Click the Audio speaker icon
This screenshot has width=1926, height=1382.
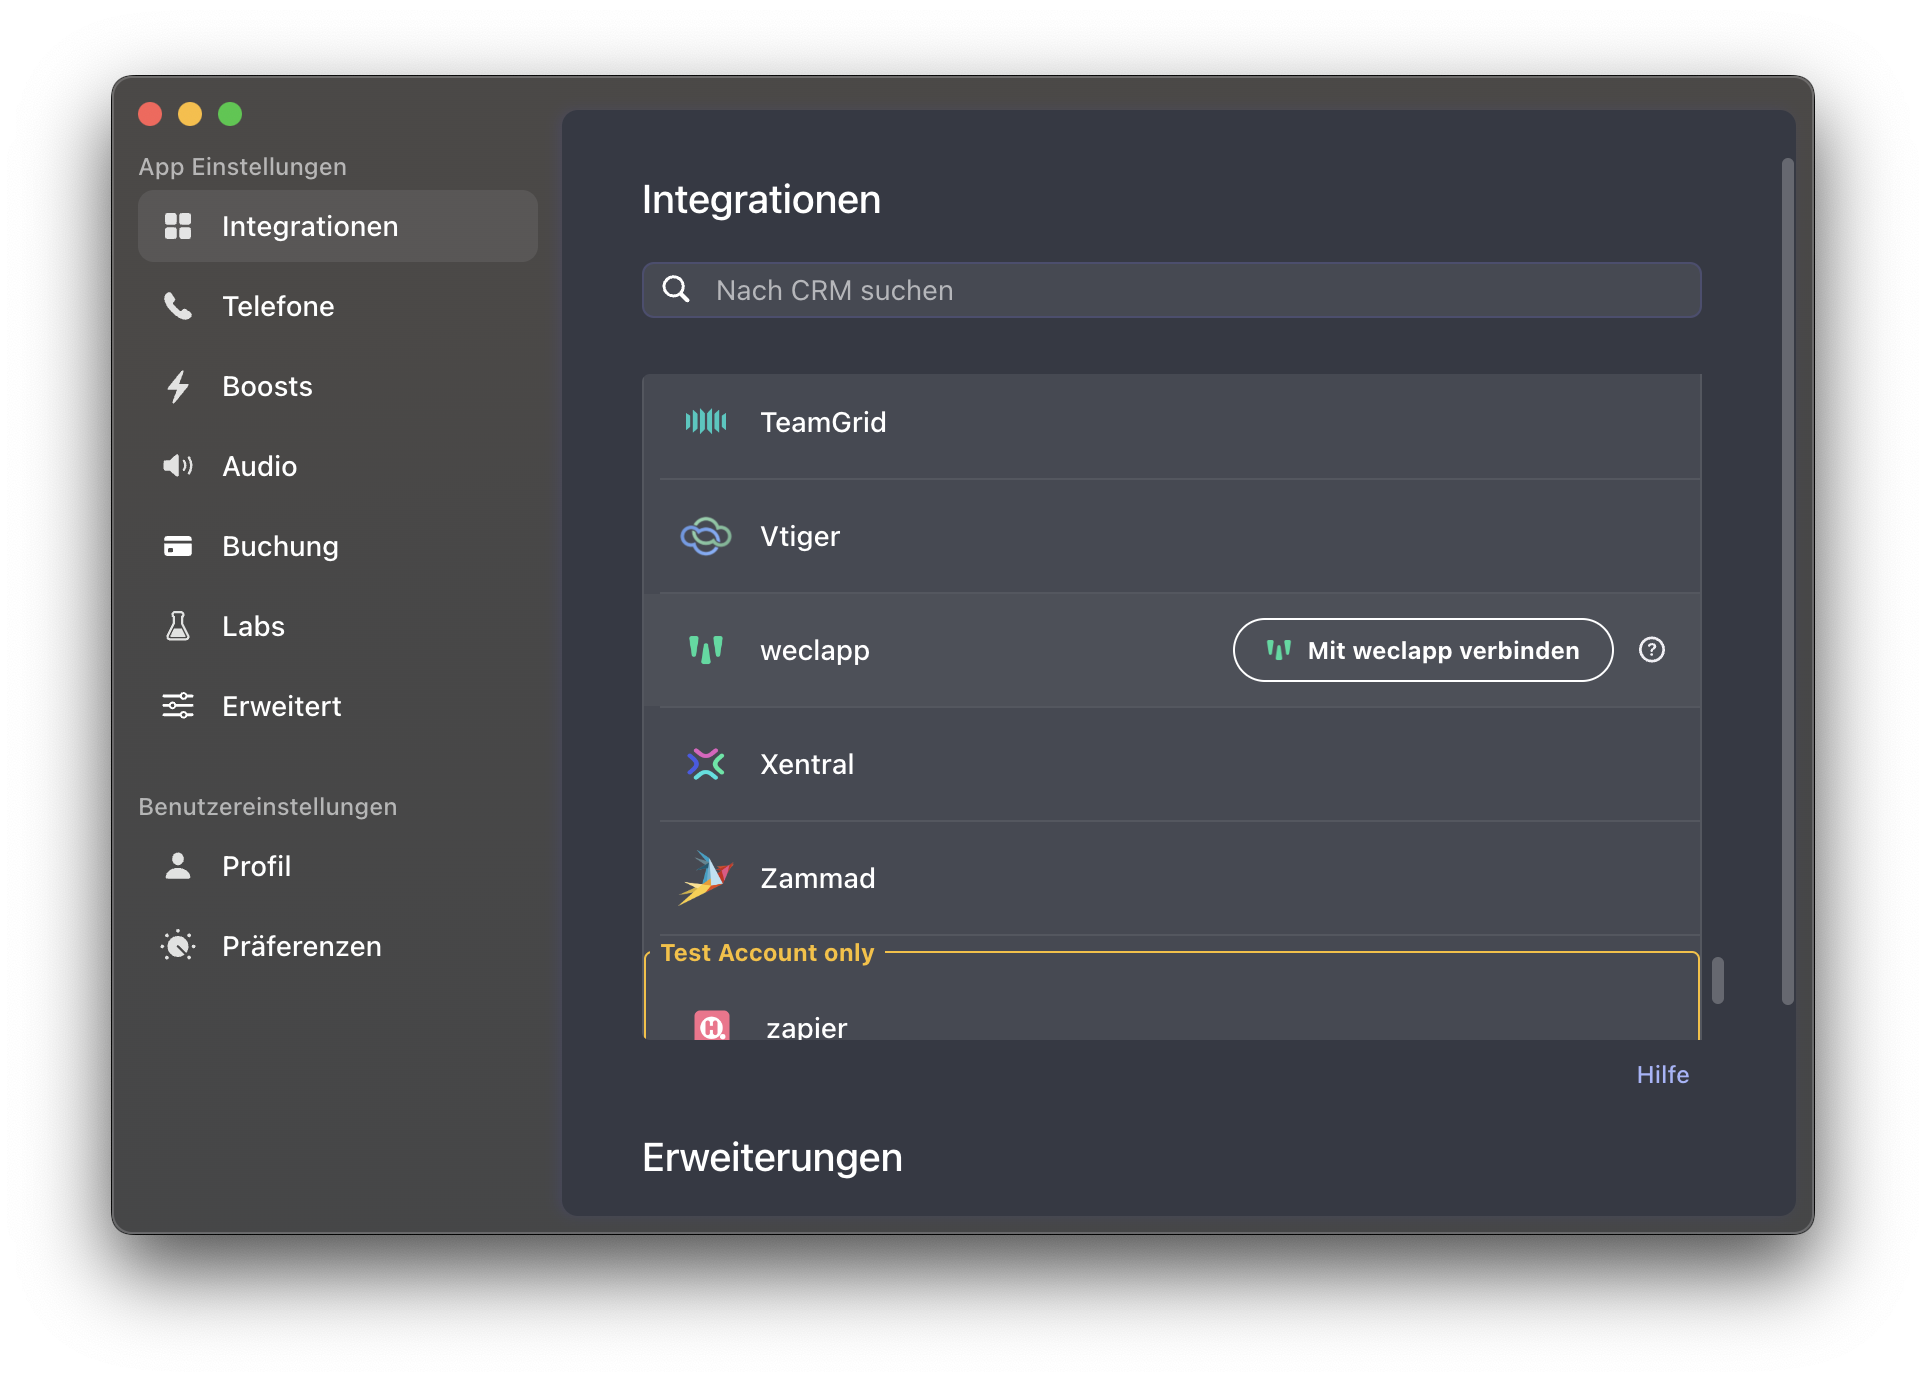coord(178,466)
